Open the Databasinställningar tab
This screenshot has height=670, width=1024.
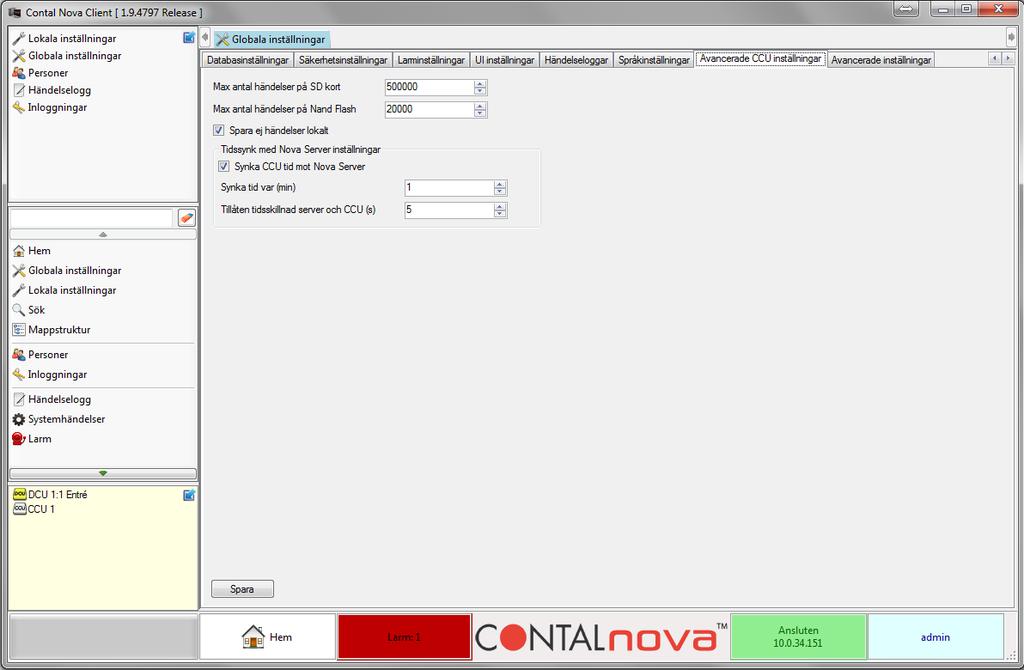click(x=248, y=60)
